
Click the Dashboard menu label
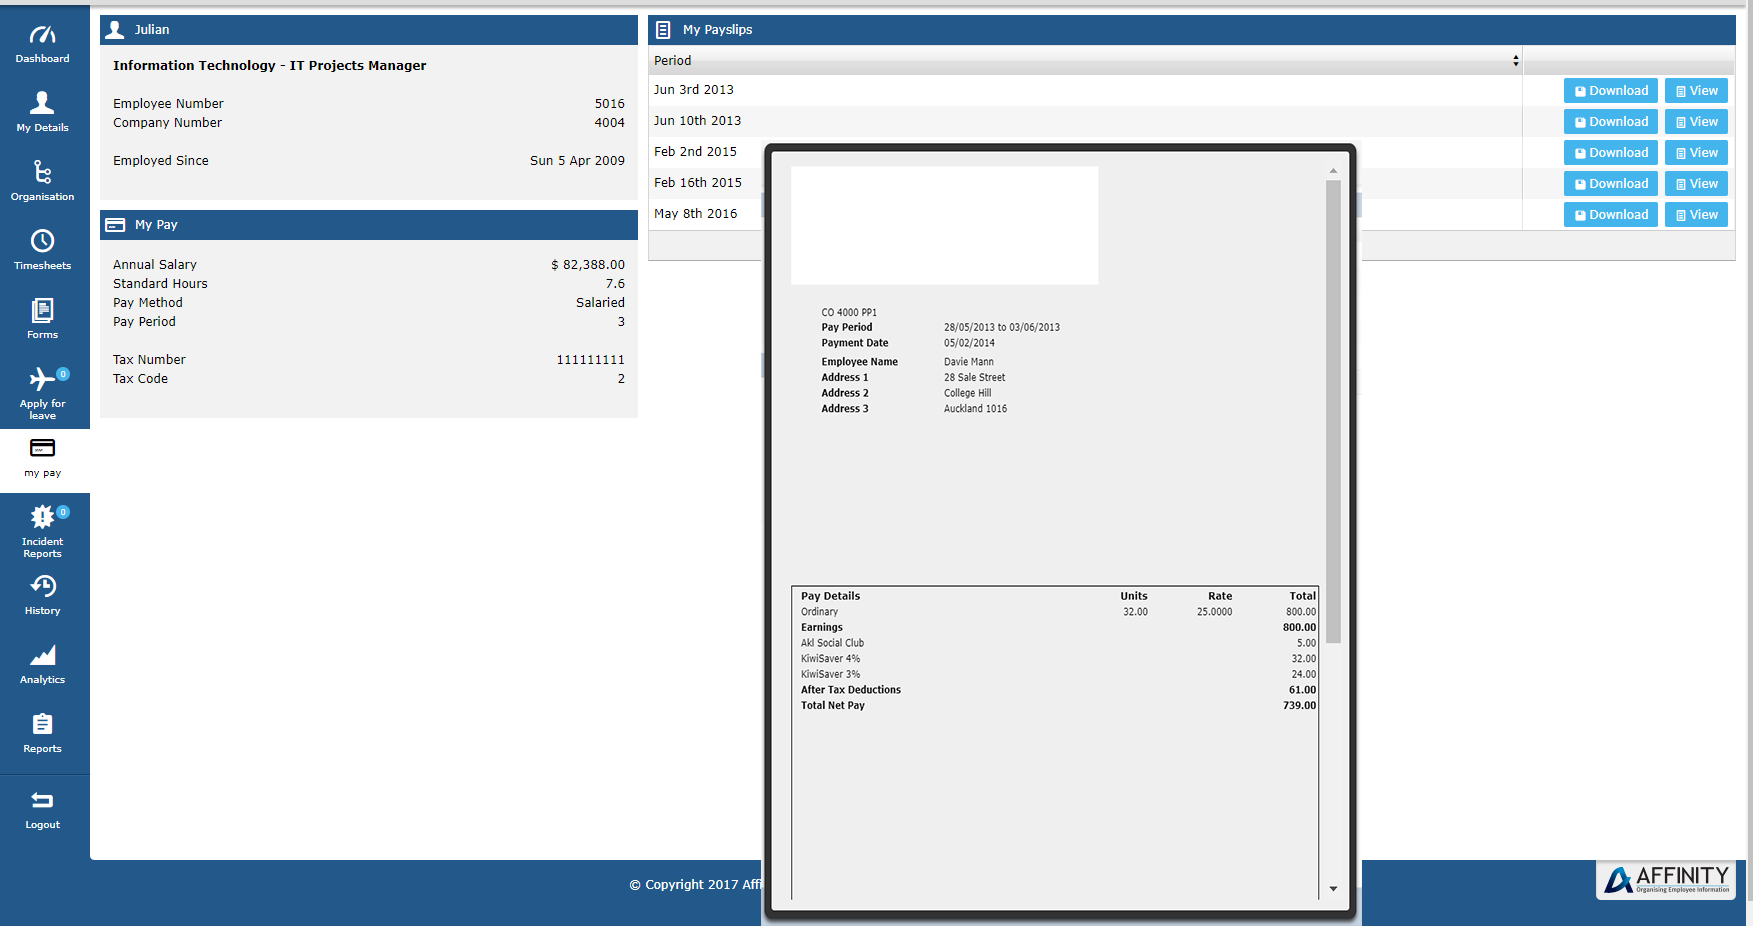pos(42,59)
